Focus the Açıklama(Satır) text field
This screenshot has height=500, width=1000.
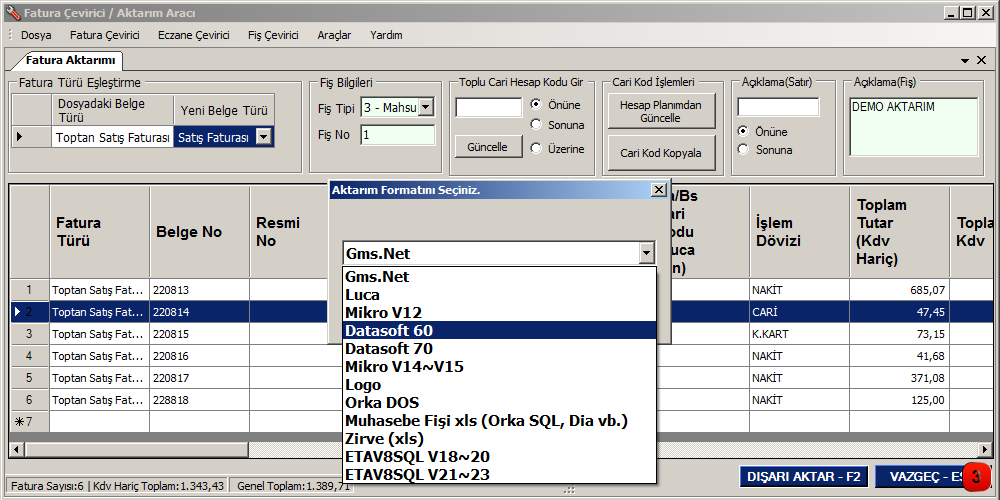point(778,107)
